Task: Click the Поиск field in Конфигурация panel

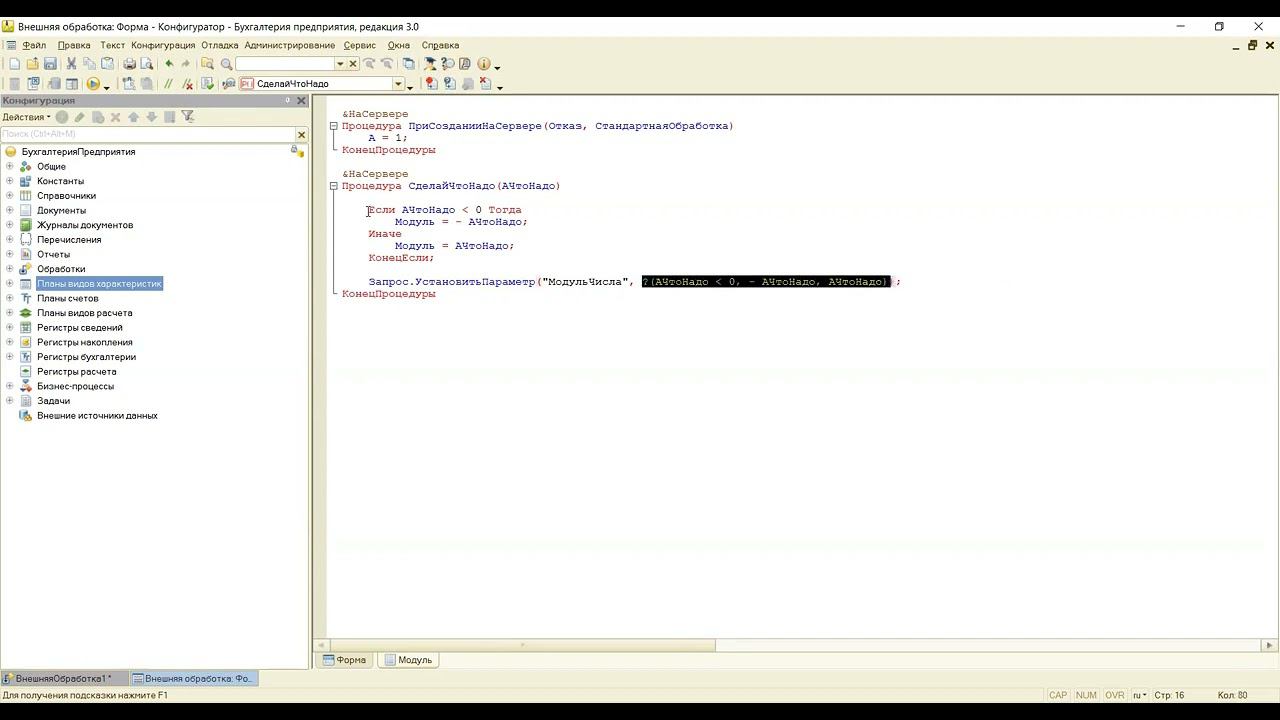Action: point(148,134)
